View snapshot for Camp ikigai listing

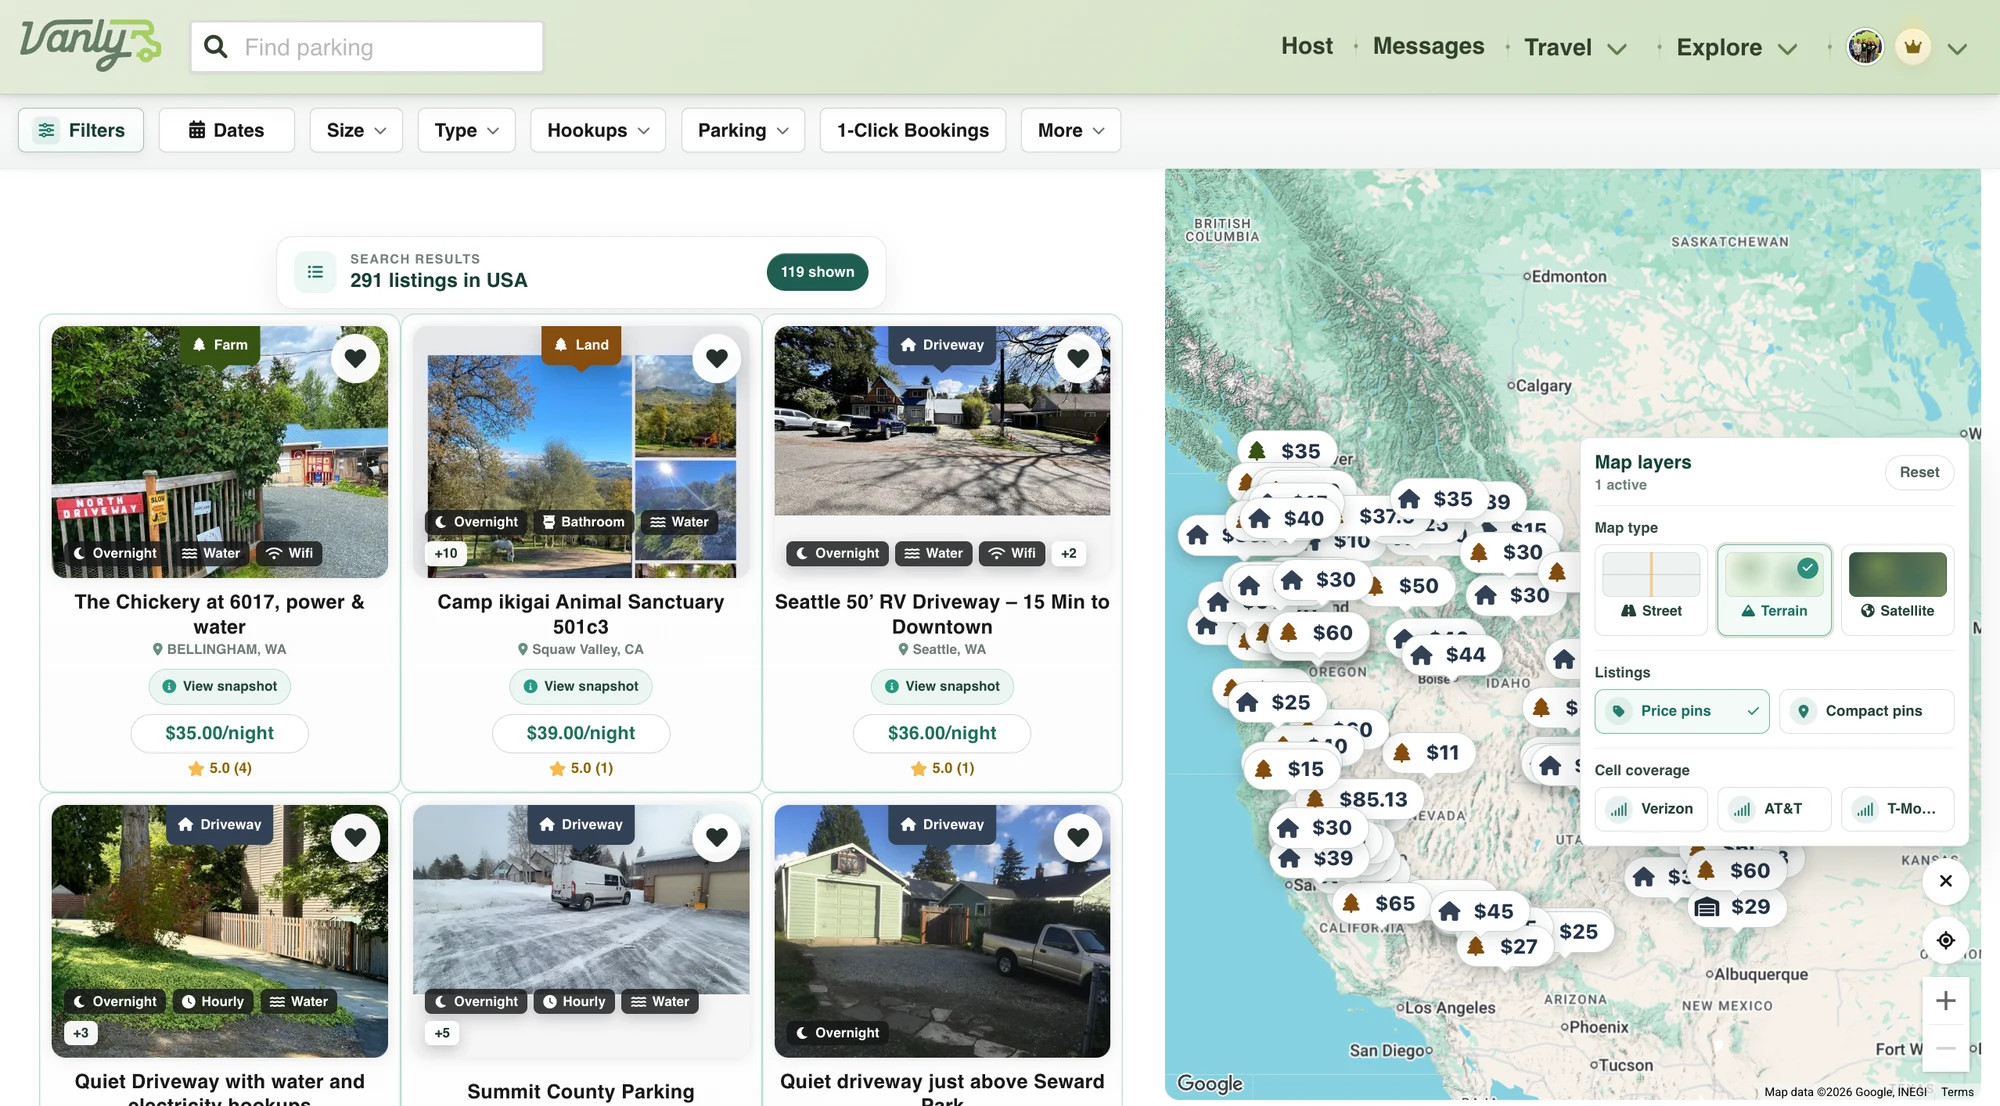pos(581,686)
